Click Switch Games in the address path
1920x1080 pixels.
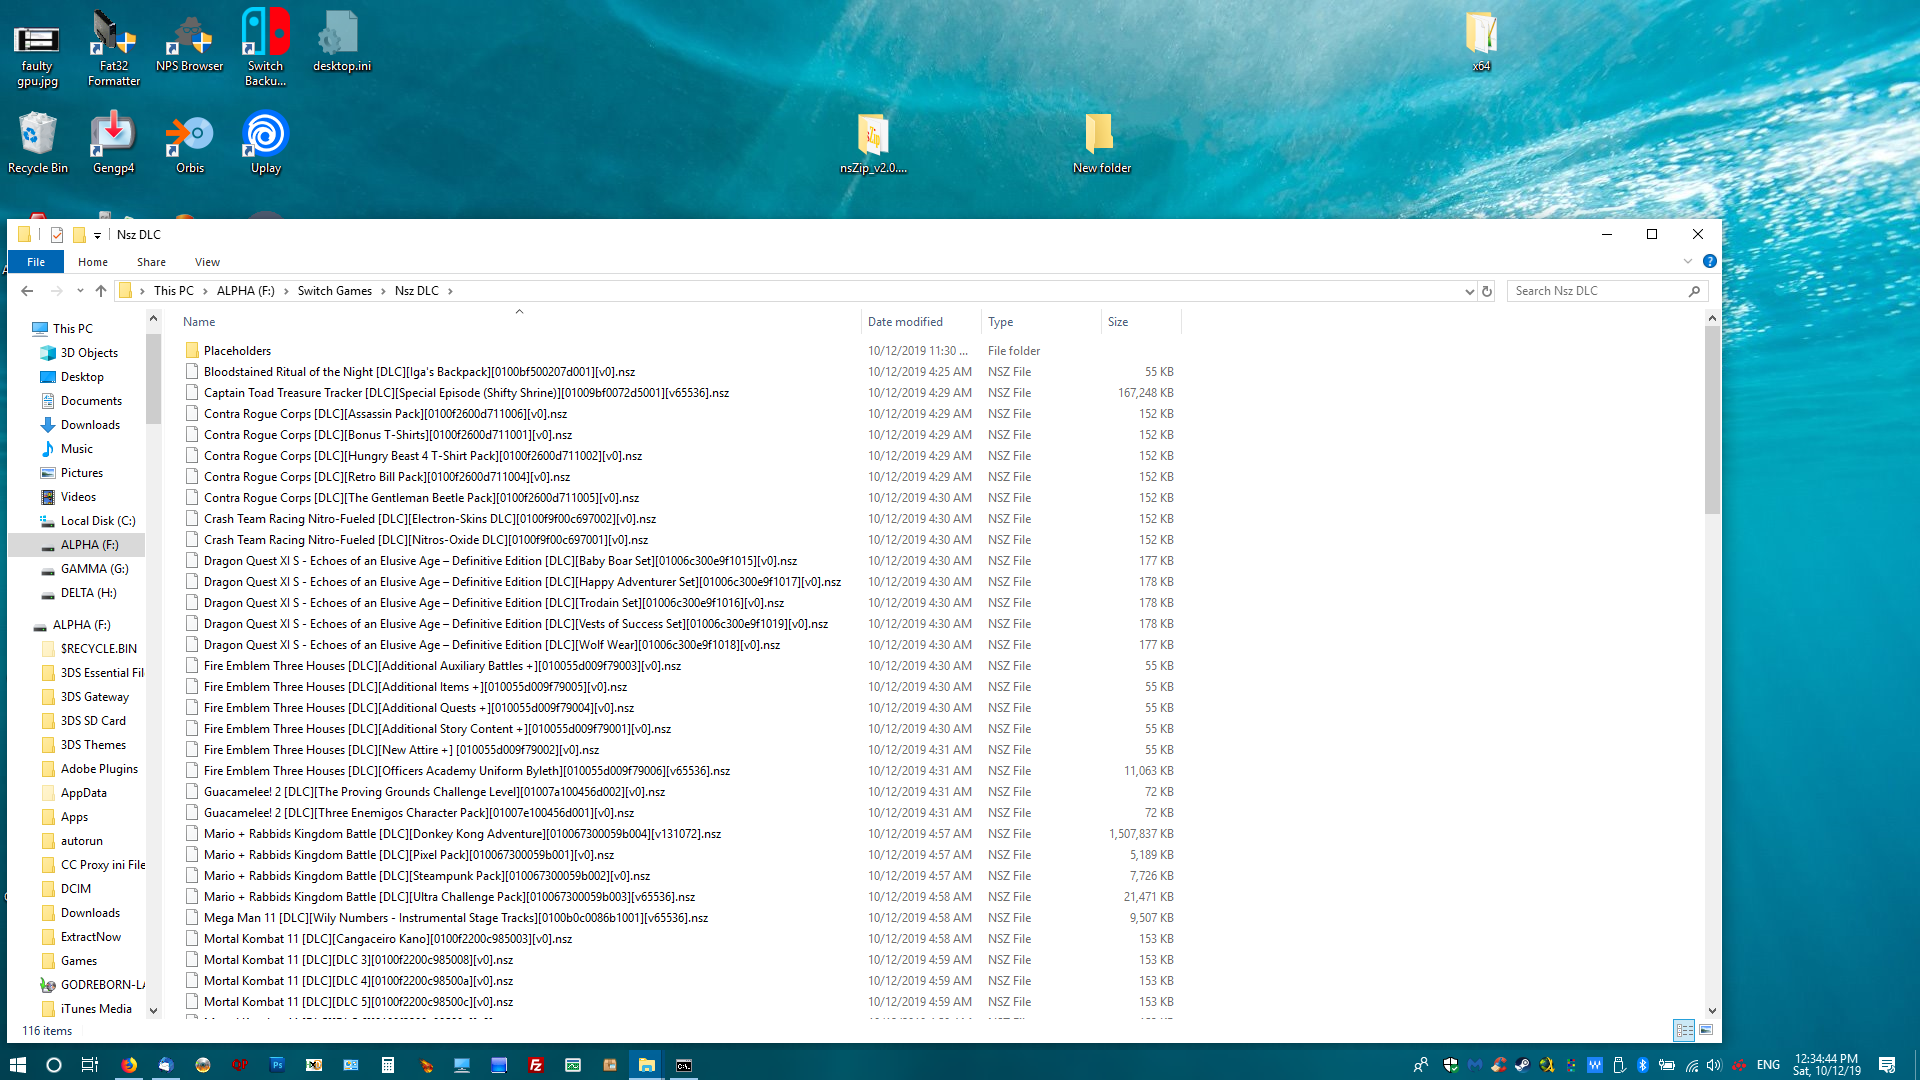[335, 291]
